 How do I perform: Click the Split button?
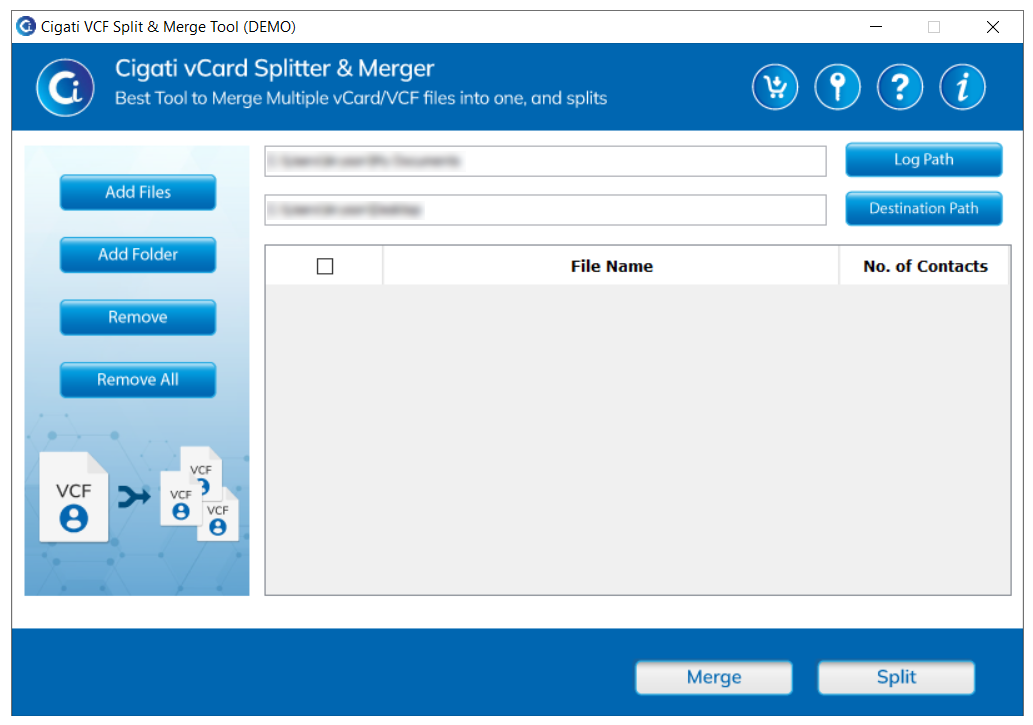tap(896, 678)
